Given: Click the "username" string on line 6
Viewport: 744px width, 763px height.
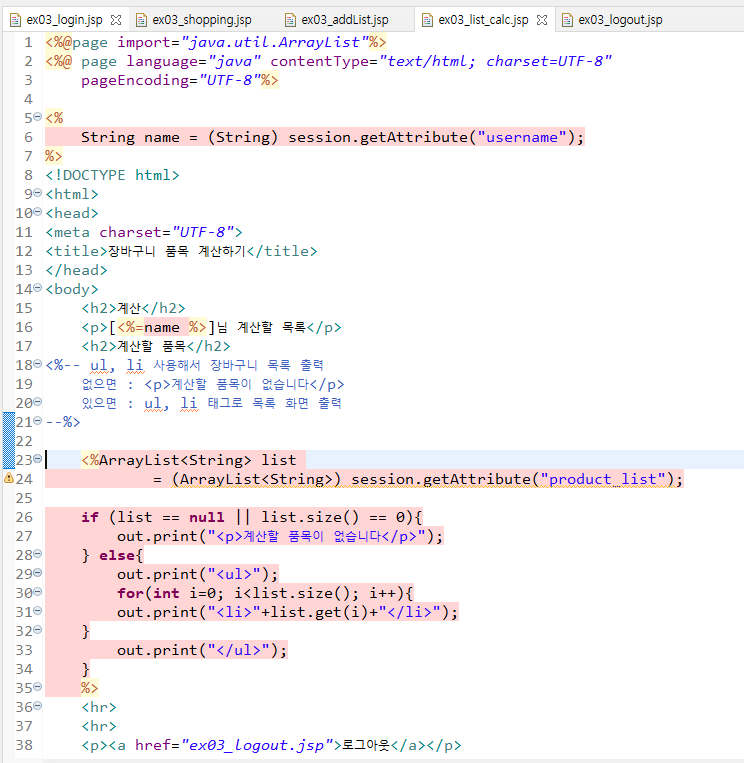Looking at the screenshot, I should (x=522, y=137).
